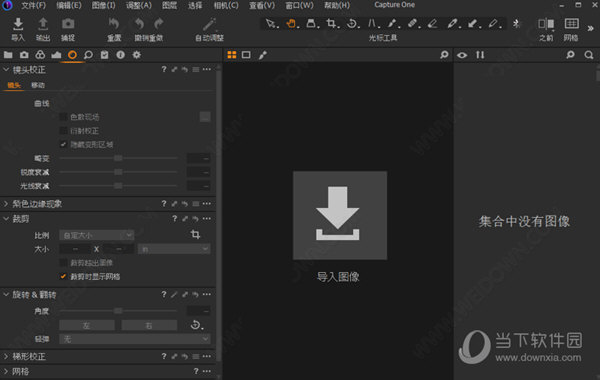Click the 左 rotate left button

[x=87, y=325]
